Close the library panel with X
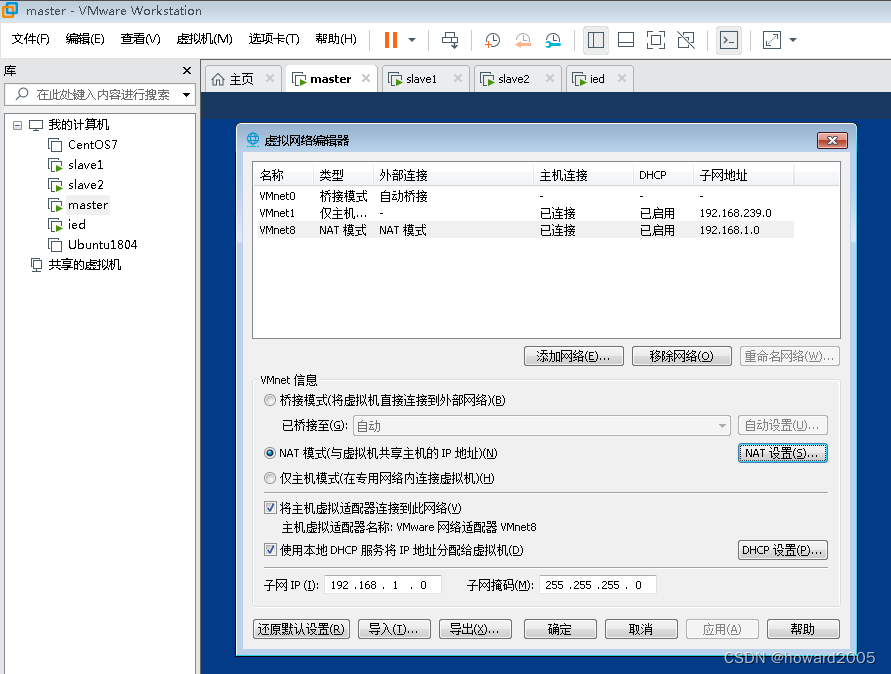891x674 pixels. [186, 70]
